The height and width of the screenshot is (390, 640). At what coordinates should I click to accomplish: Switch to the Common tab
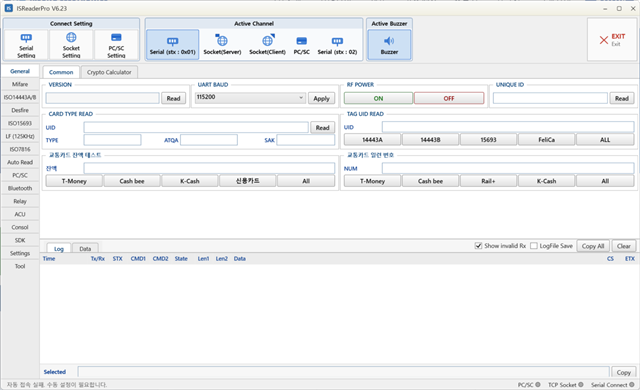click(61, 72)
